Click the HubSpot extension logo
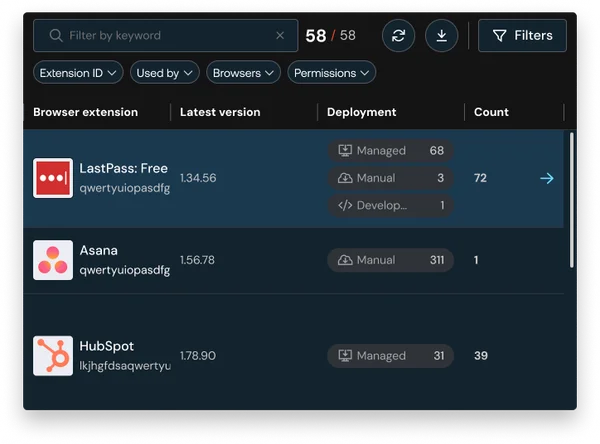Viewport: 600px width, 444px height. click(x=53, y=356)
